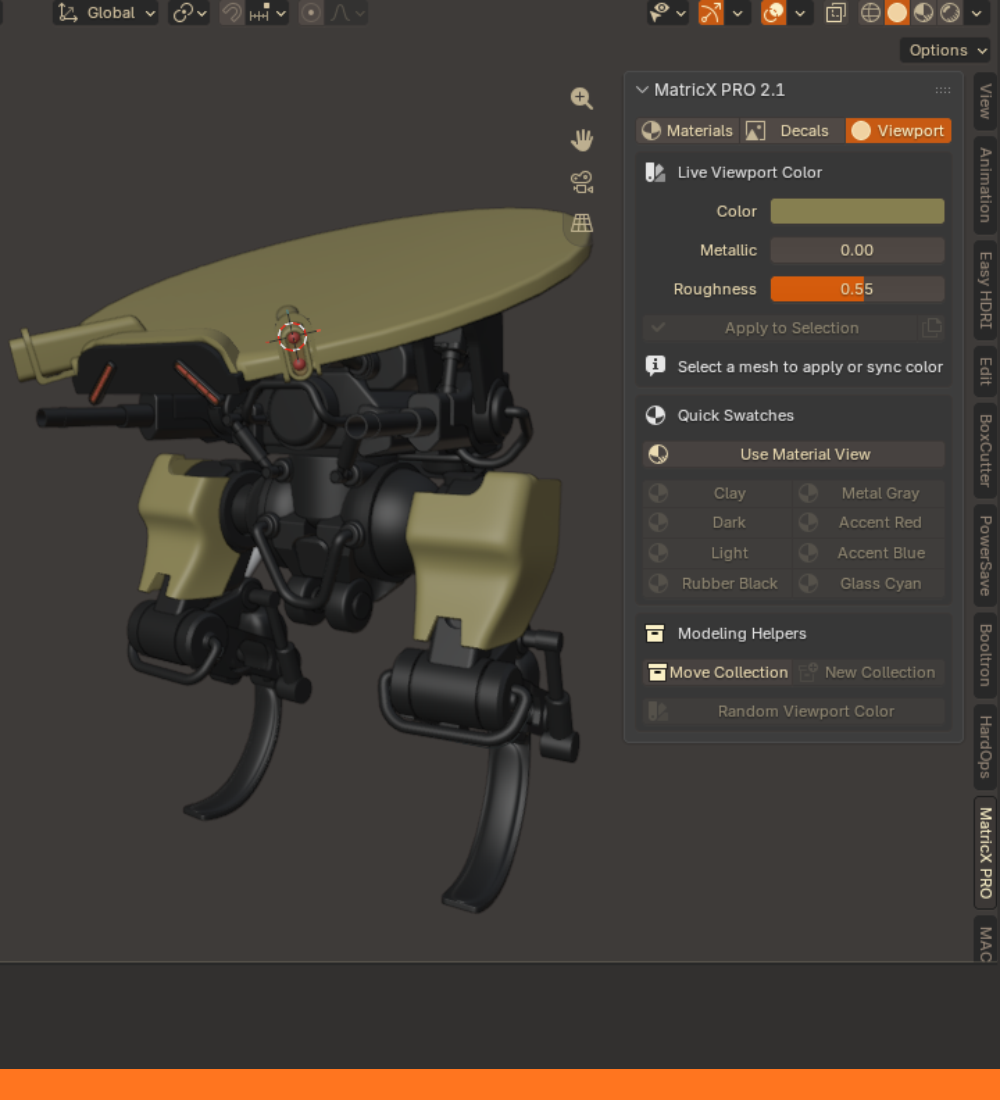Image resolution: width=1000 pixels, height=1100 pixels.
Task: Select the Viewport tab
Action: coord(898,130)
